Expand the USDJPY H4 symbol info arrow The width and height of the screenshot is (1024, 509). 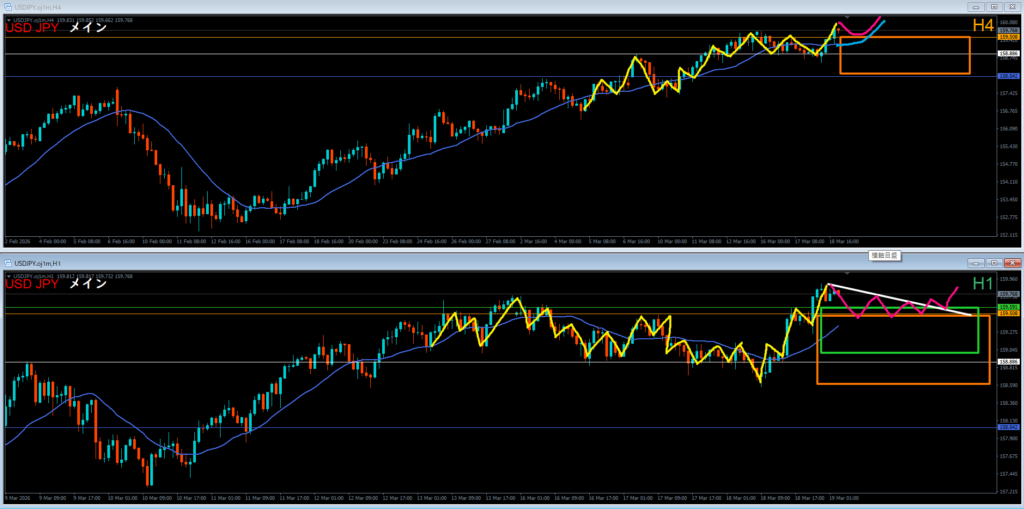pyautogui.click(x=8, y=18)
